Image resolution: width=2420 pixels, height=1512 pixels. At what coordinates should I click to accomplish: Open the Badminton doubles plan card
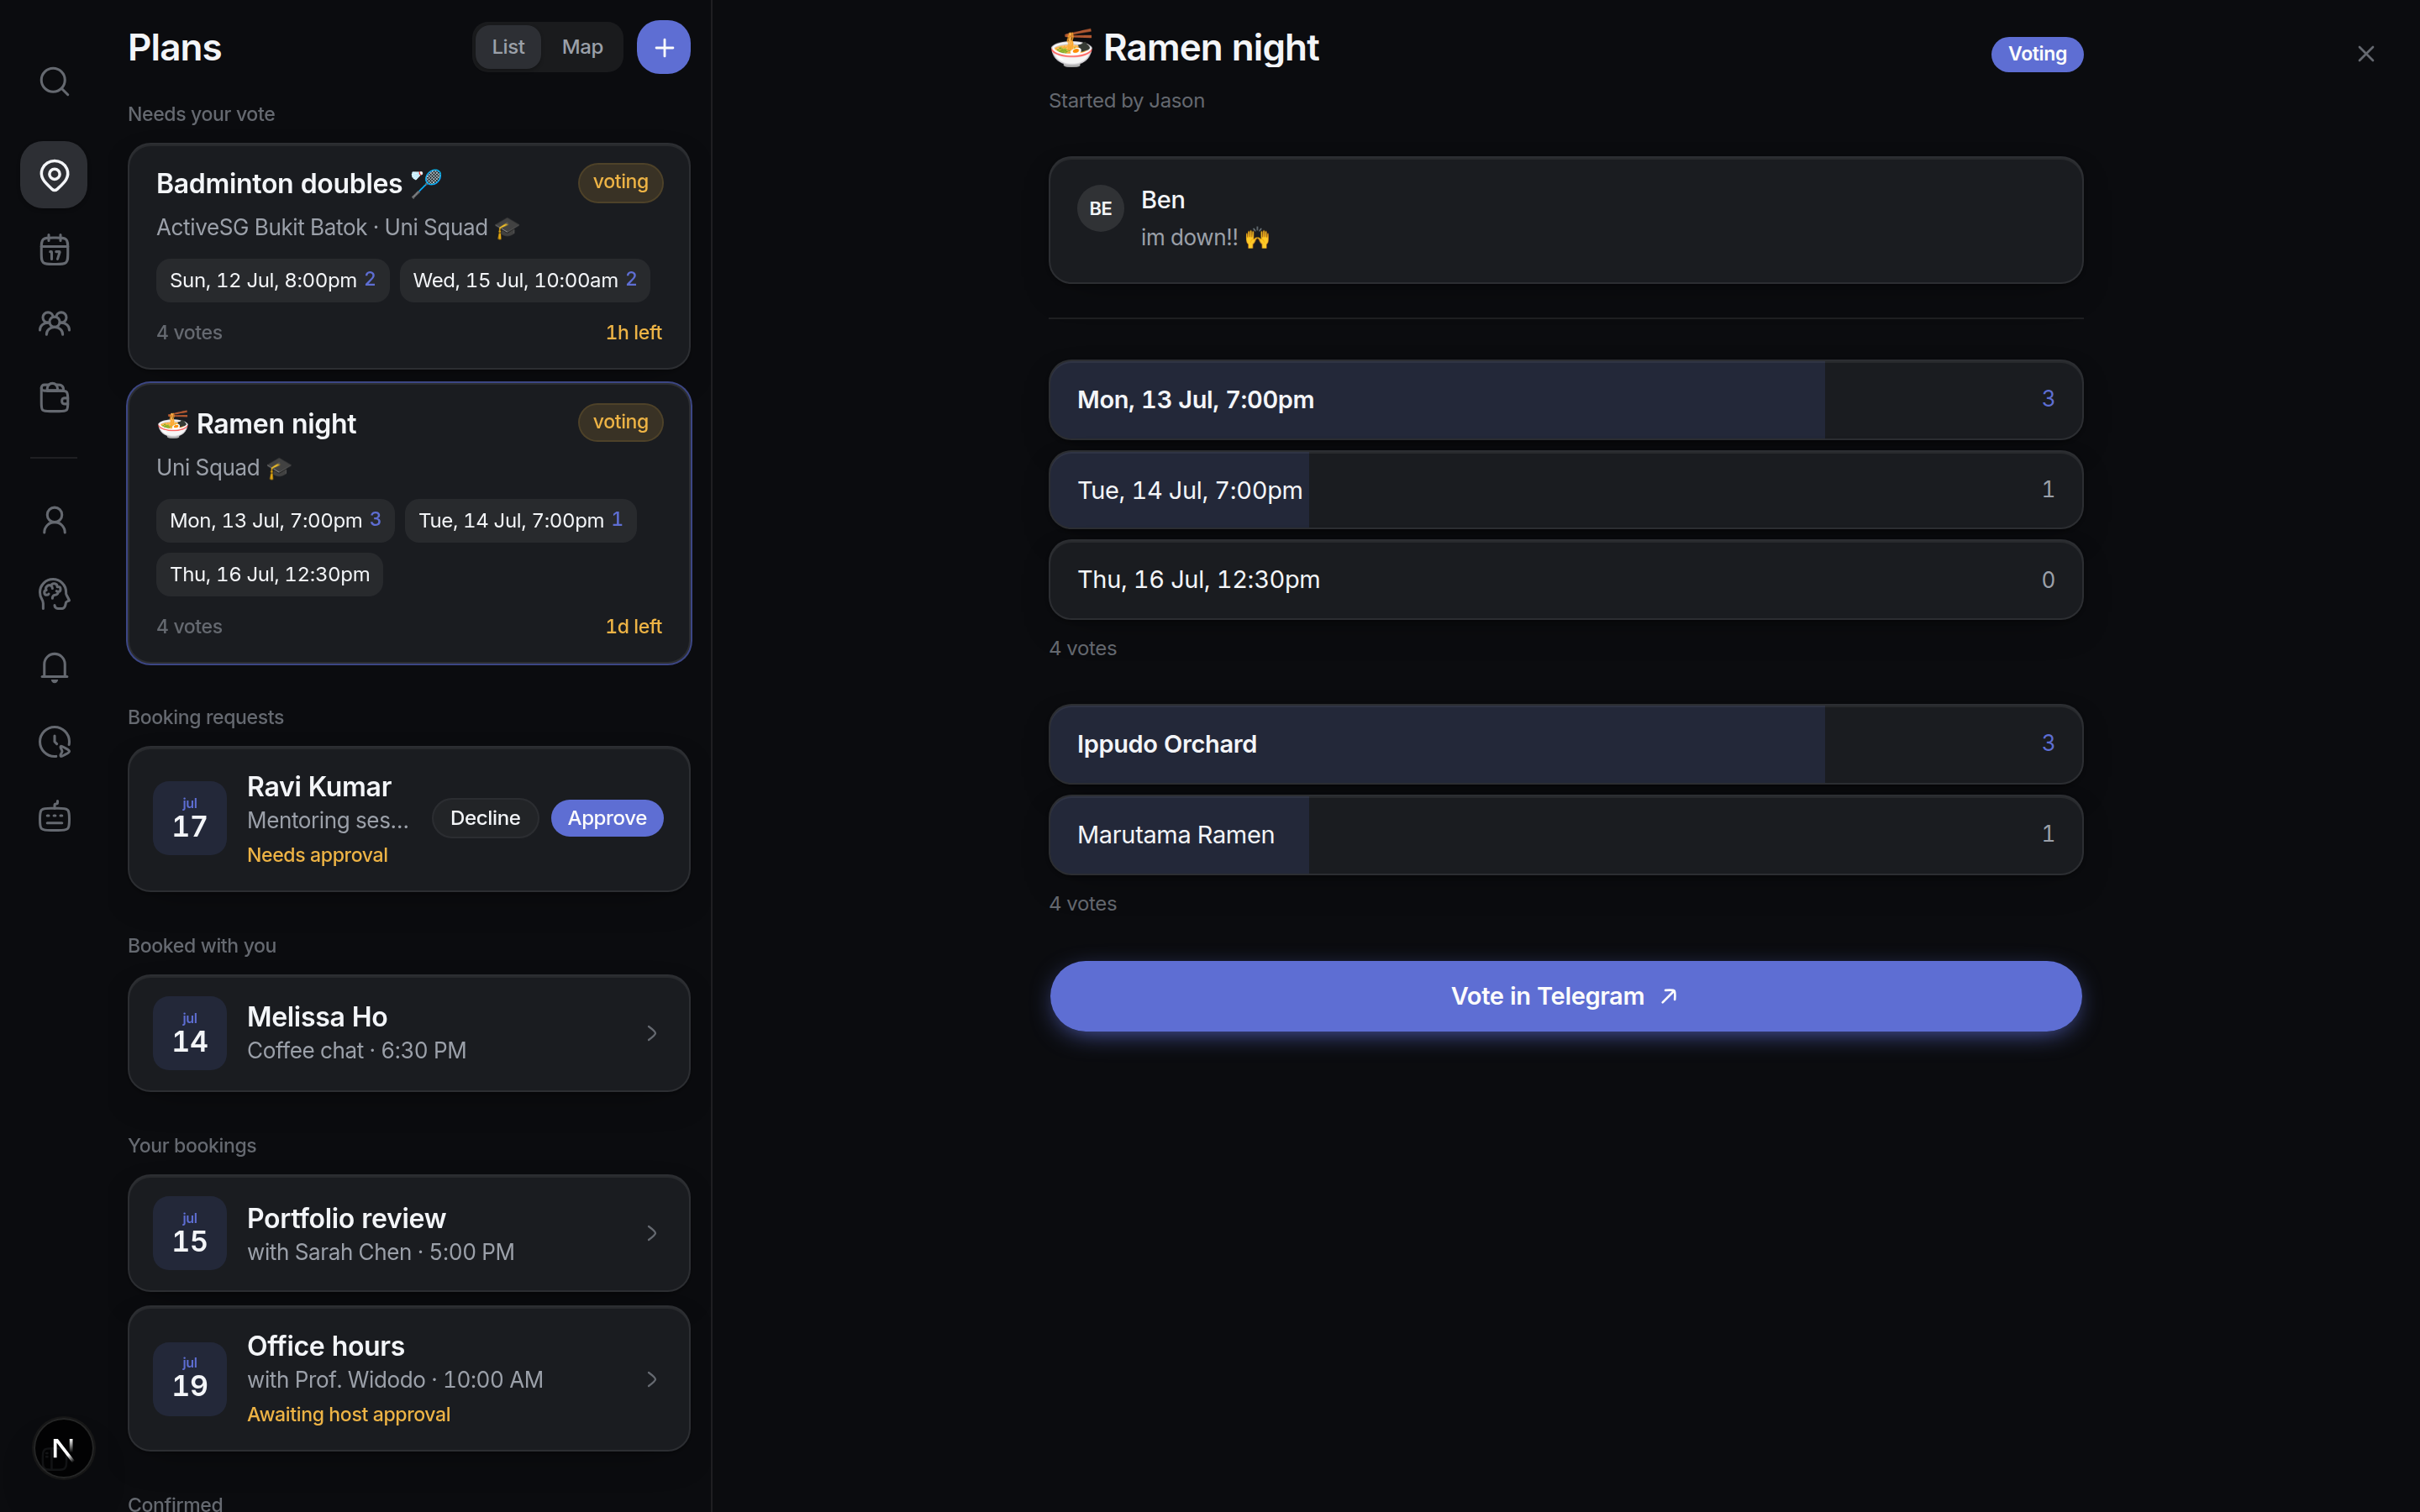409,256
